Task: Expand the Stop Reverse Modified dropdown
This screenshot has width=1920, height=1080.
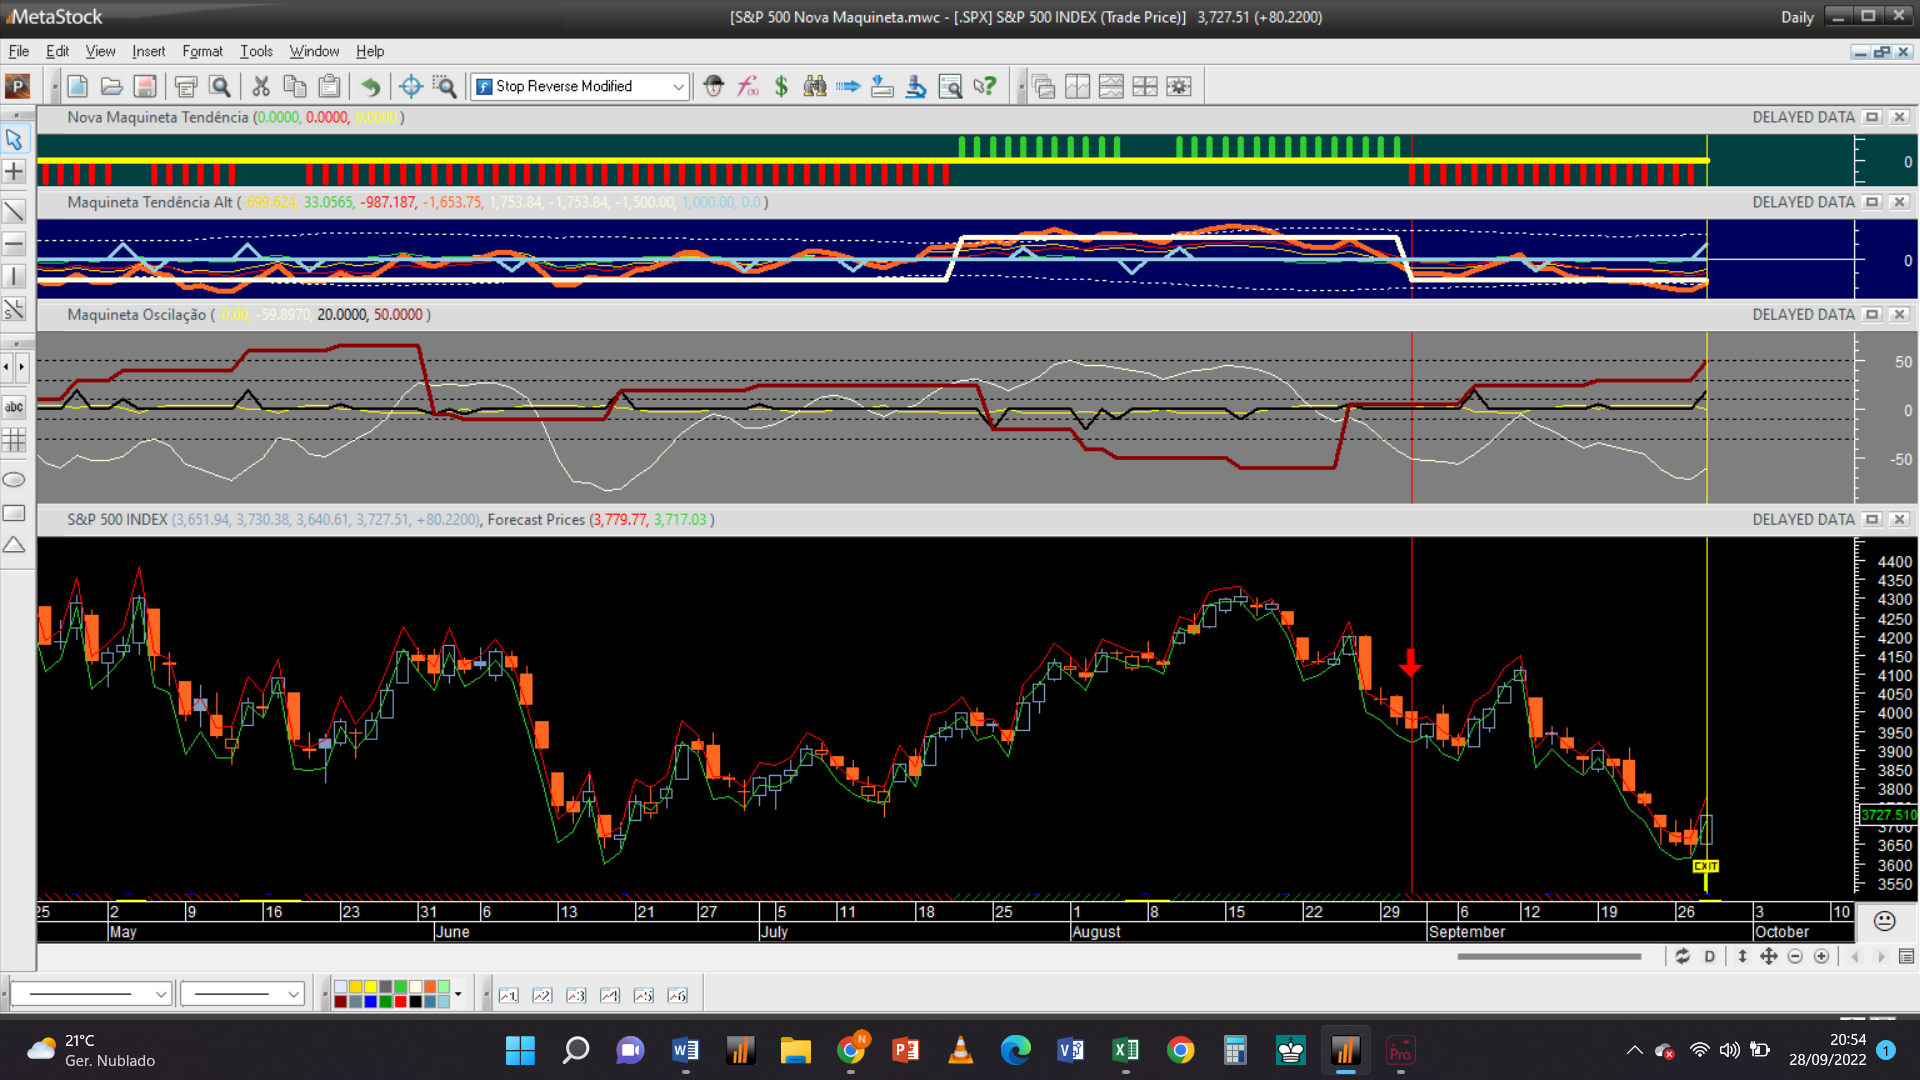Action: click(678, 87)
